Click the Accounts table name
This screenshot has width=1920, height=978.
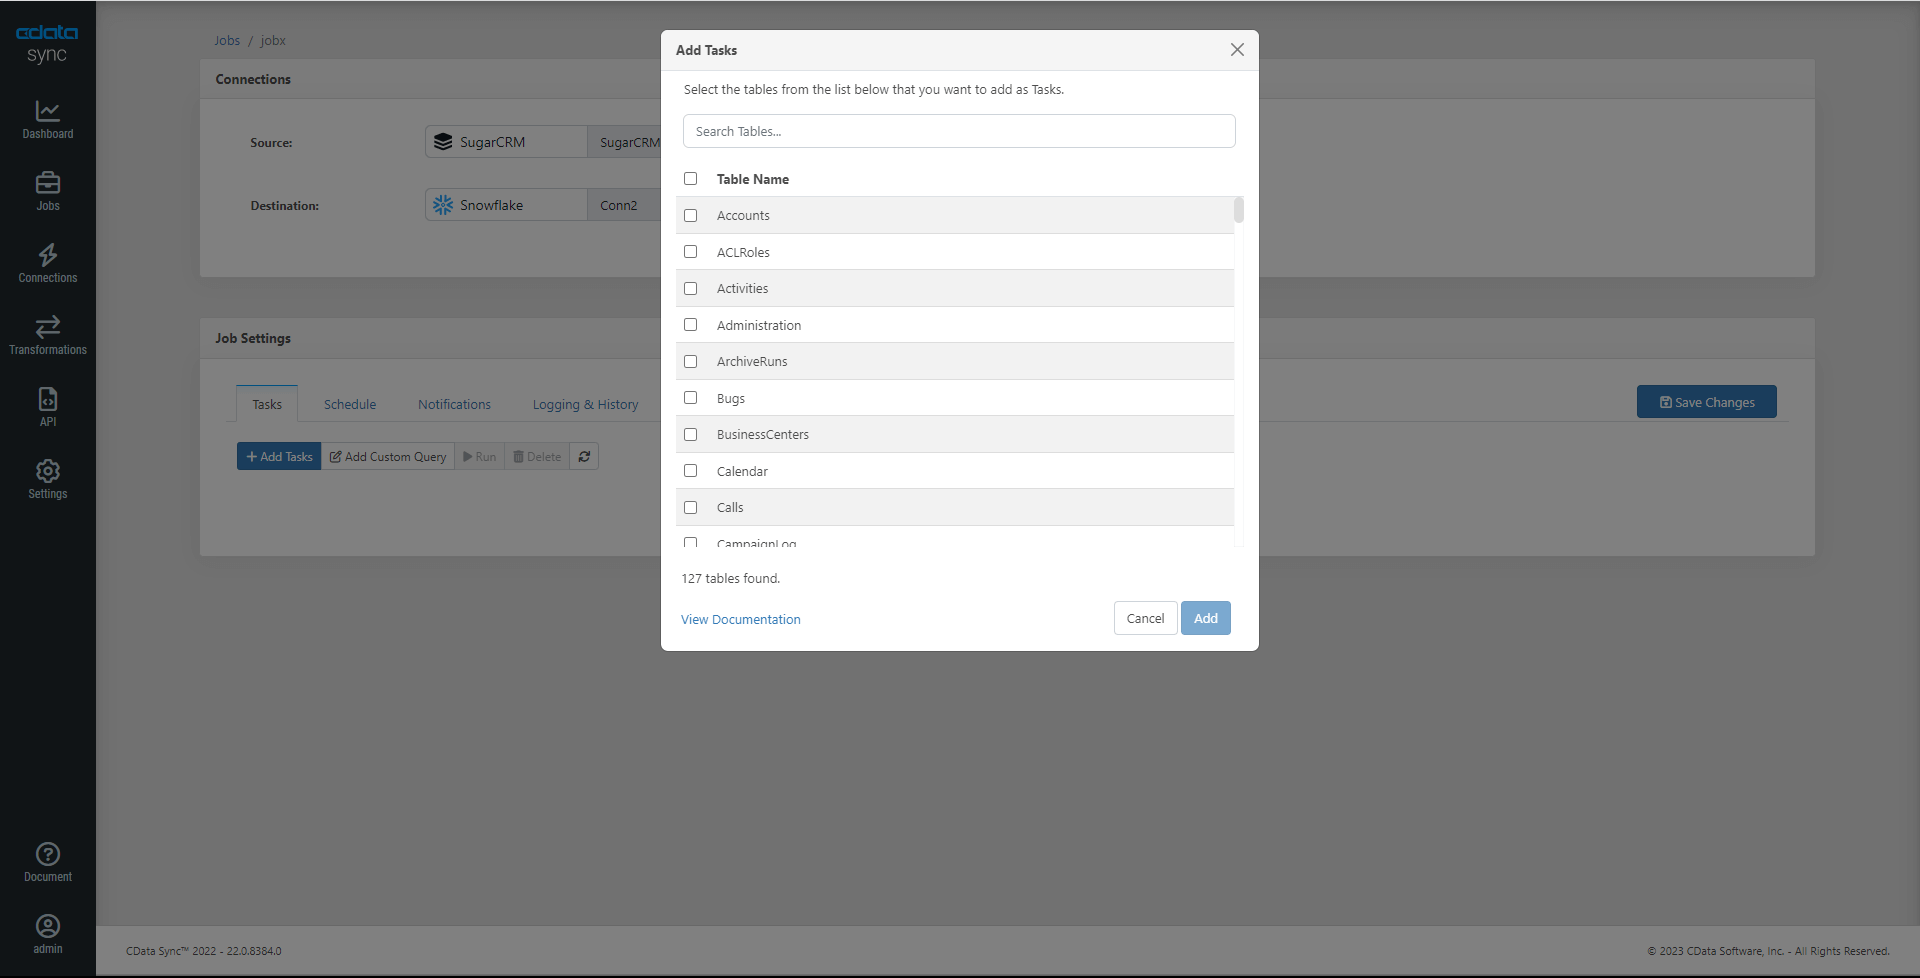pos(743,216)
